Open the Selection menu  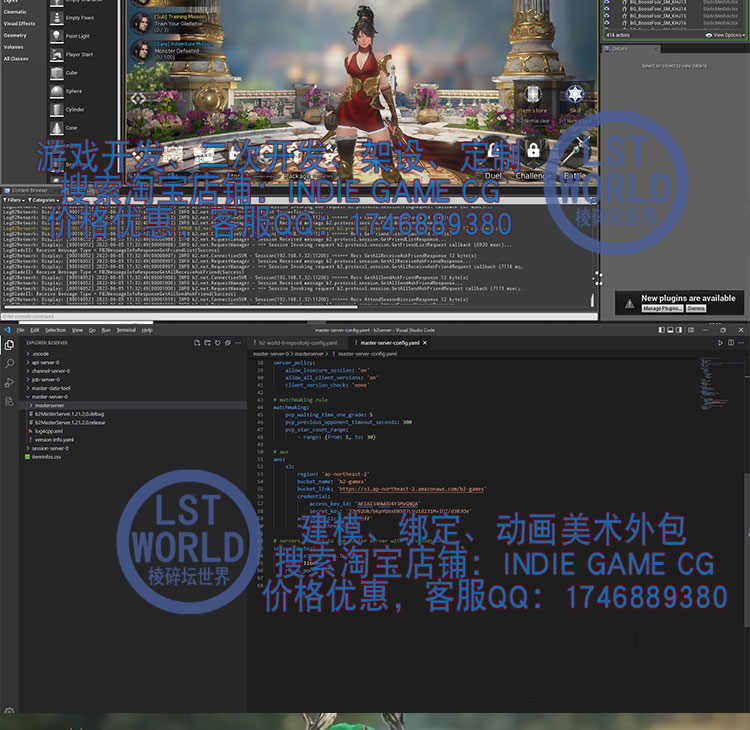pyautogui.click(x=55, y=330)
